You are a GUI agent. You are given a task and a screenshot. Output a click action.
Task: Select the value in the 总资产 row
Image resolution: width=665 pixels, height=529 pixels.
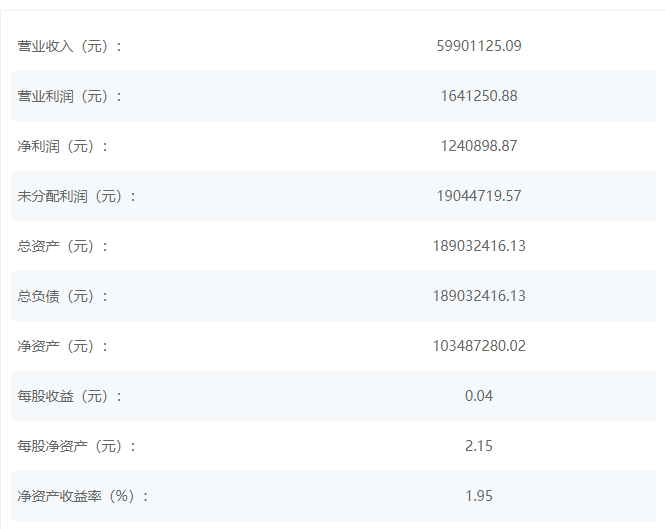(x=479, y=246)
